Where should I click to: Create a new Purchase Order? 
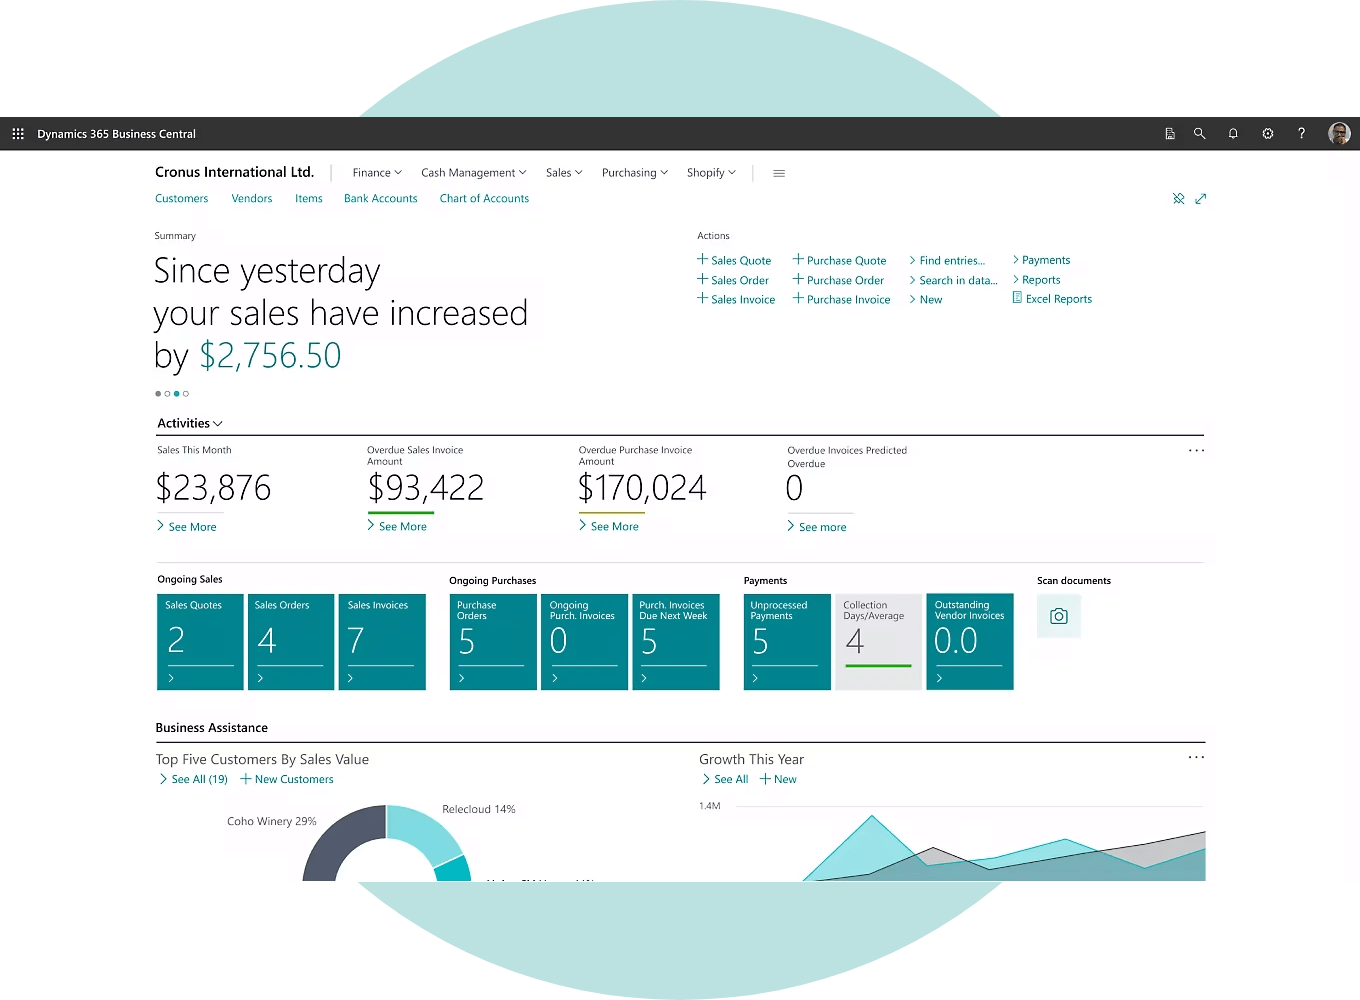tap(839, 280)
